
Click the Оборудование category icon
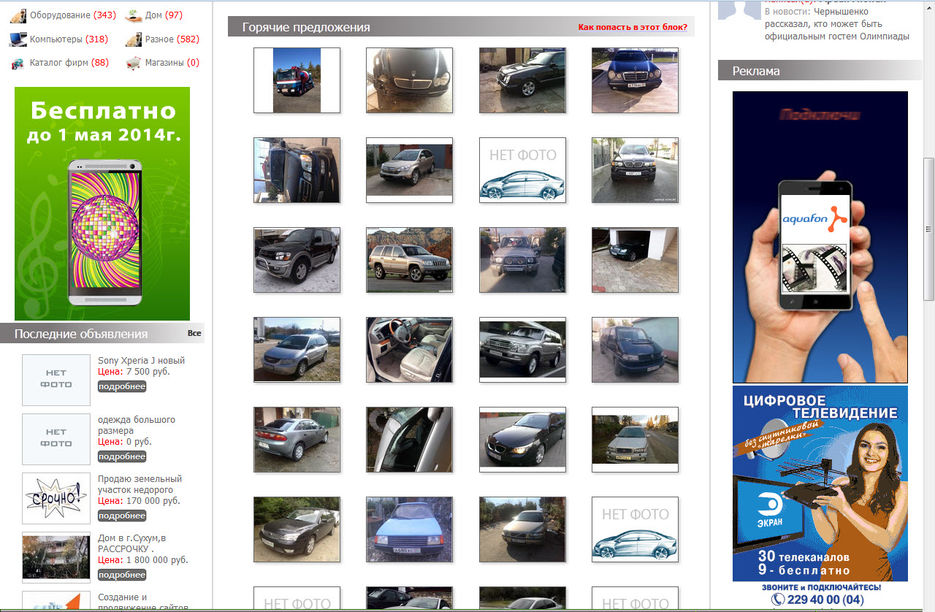(x=18, y=16)
